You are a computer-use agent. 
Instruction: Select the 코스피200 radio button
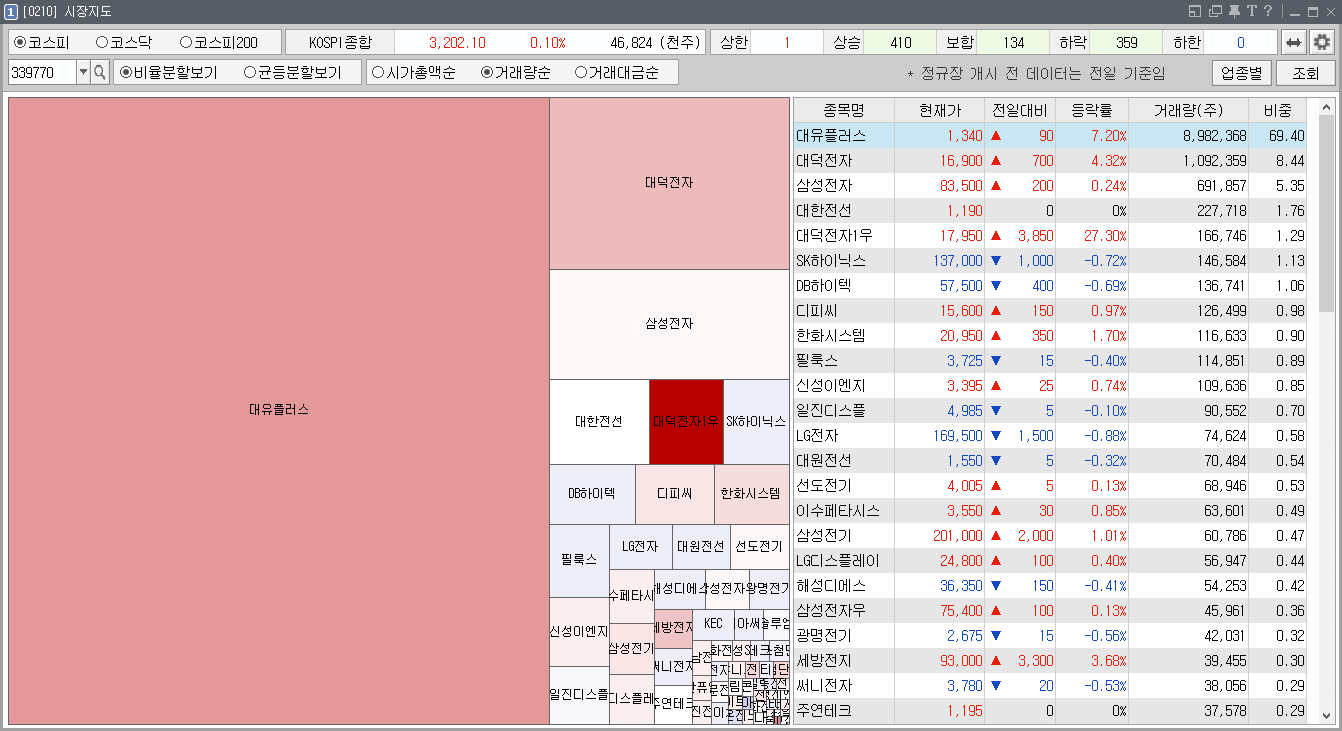click(x=219, y=42)
